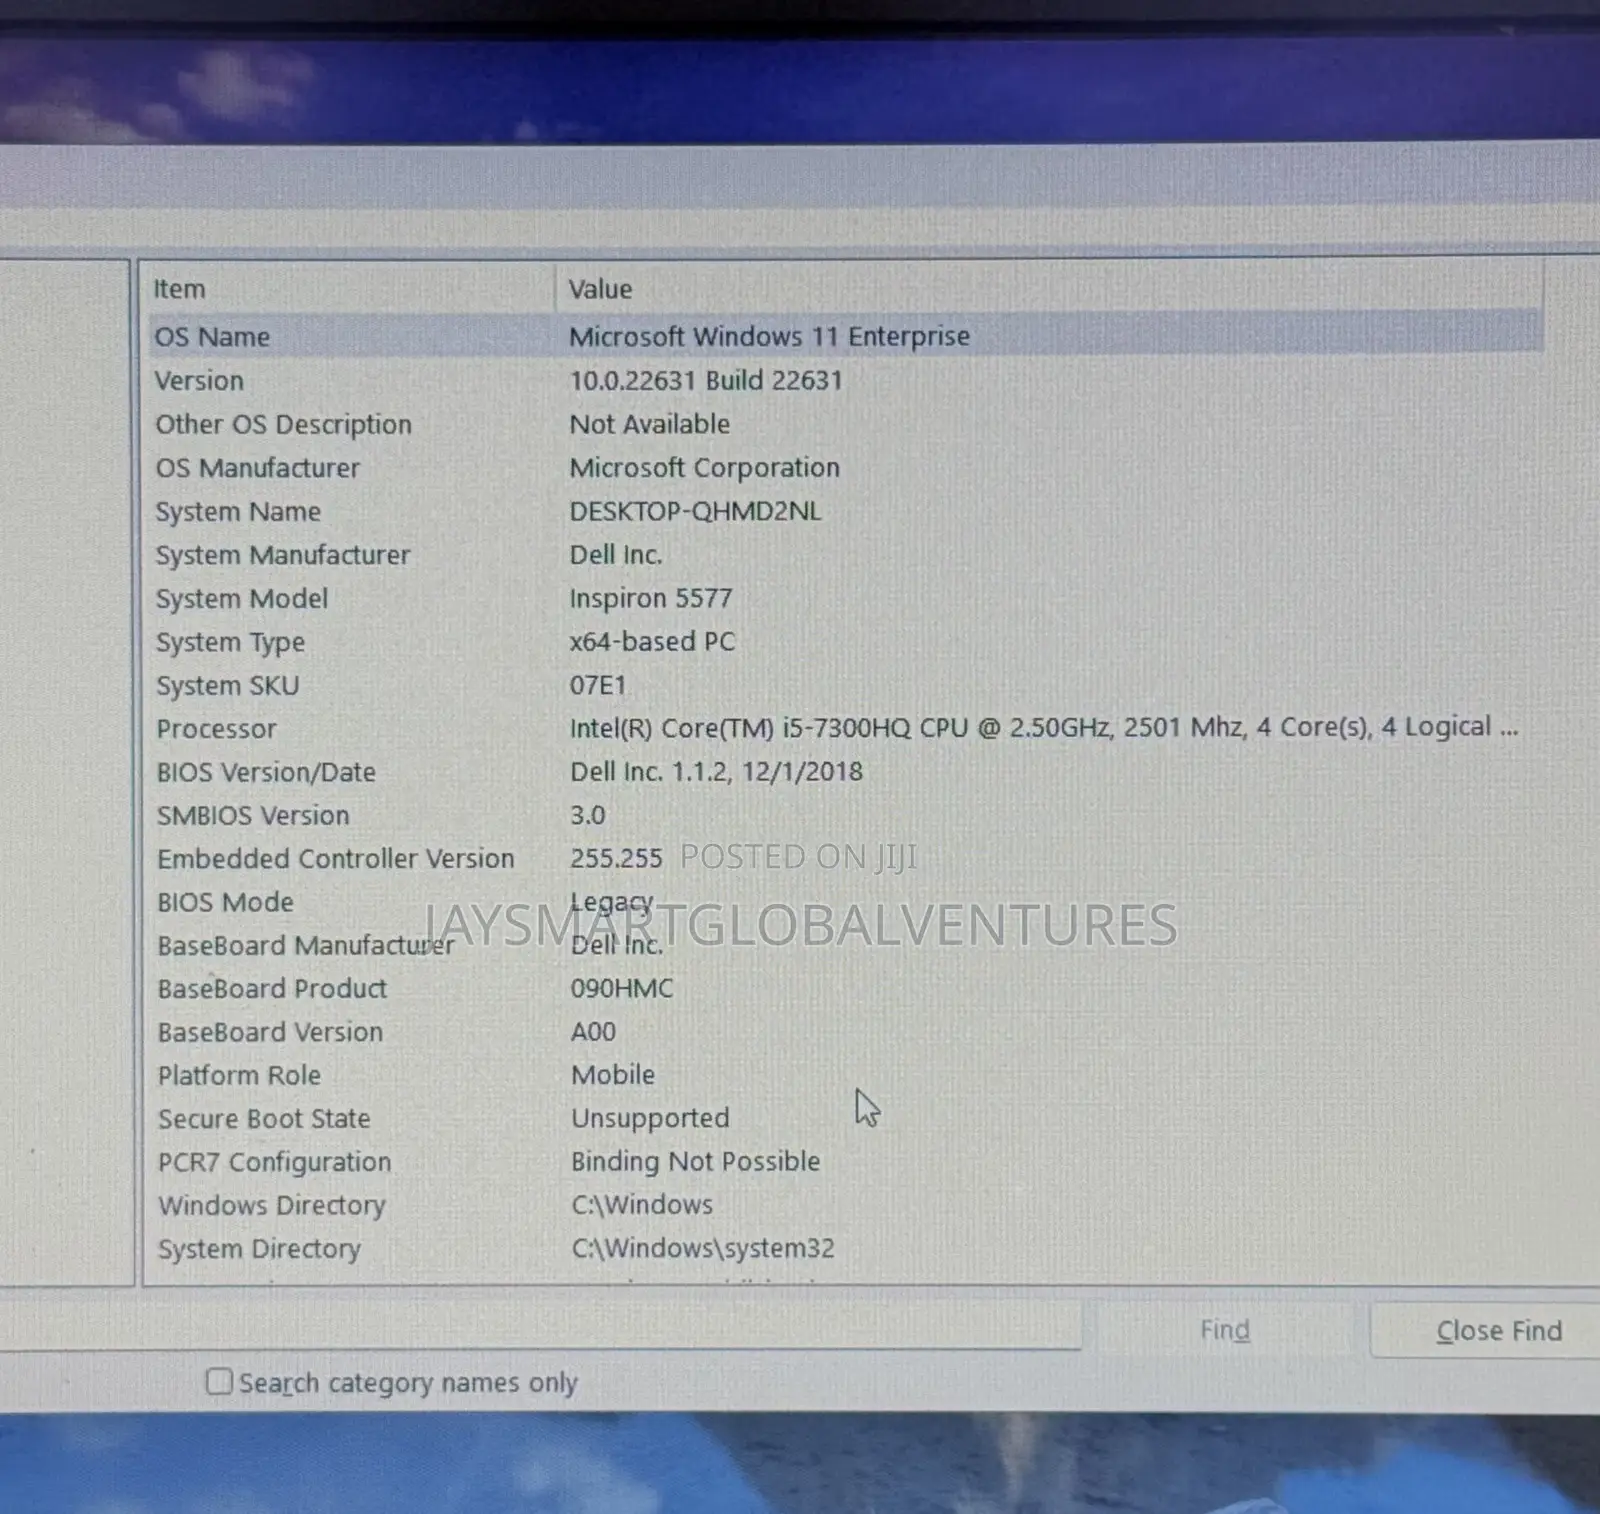The width and height of the screenshot is (1600, 1514).
Task: Select the SMBIOS Version row
Action: 846,815
